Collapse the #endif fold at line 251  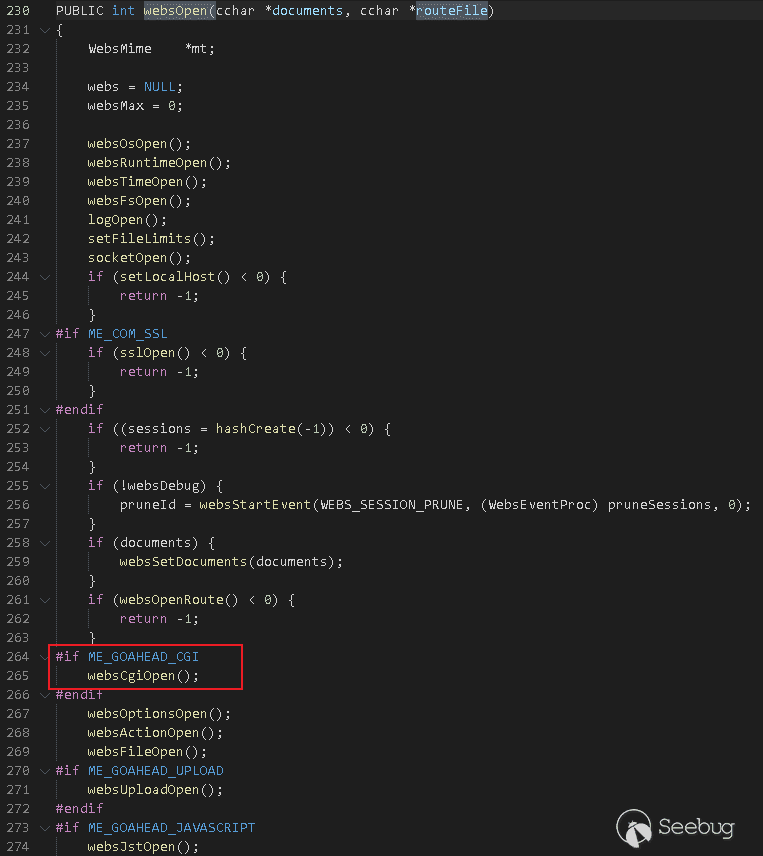(x=45, y=410)
